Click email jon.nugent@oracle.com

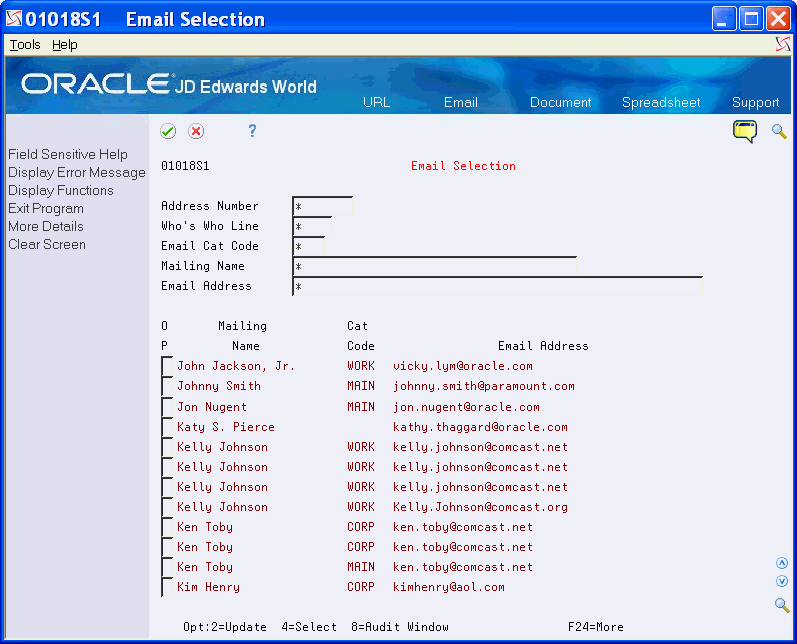pos(466,407)
